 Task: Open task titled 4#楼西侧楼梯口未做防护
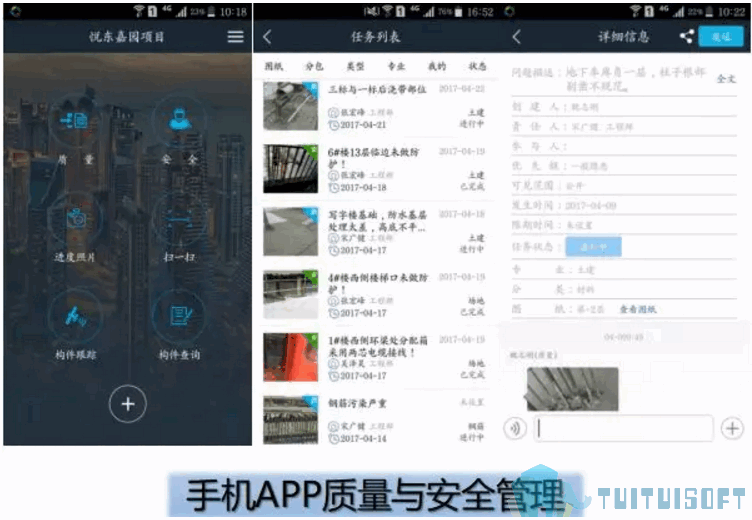coord(378,284)
